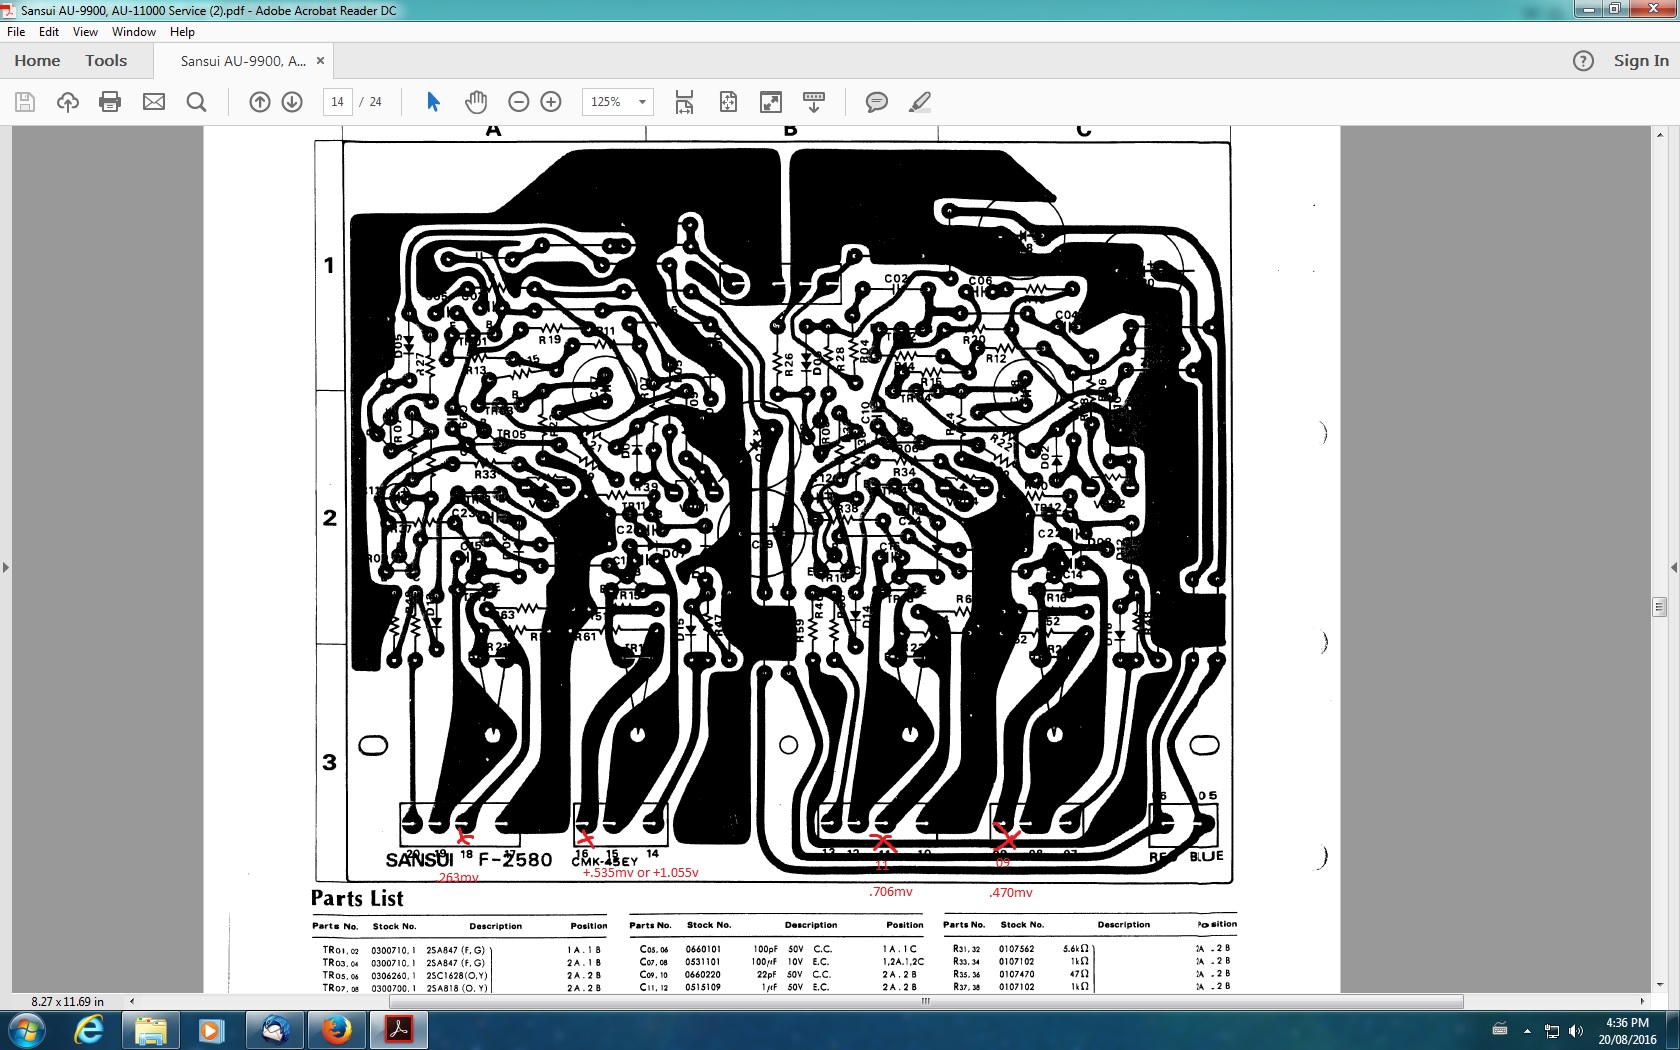Select the Highlight text pen tool
The width and height of the screenshot is (1680, 1050).
point(920,102)
